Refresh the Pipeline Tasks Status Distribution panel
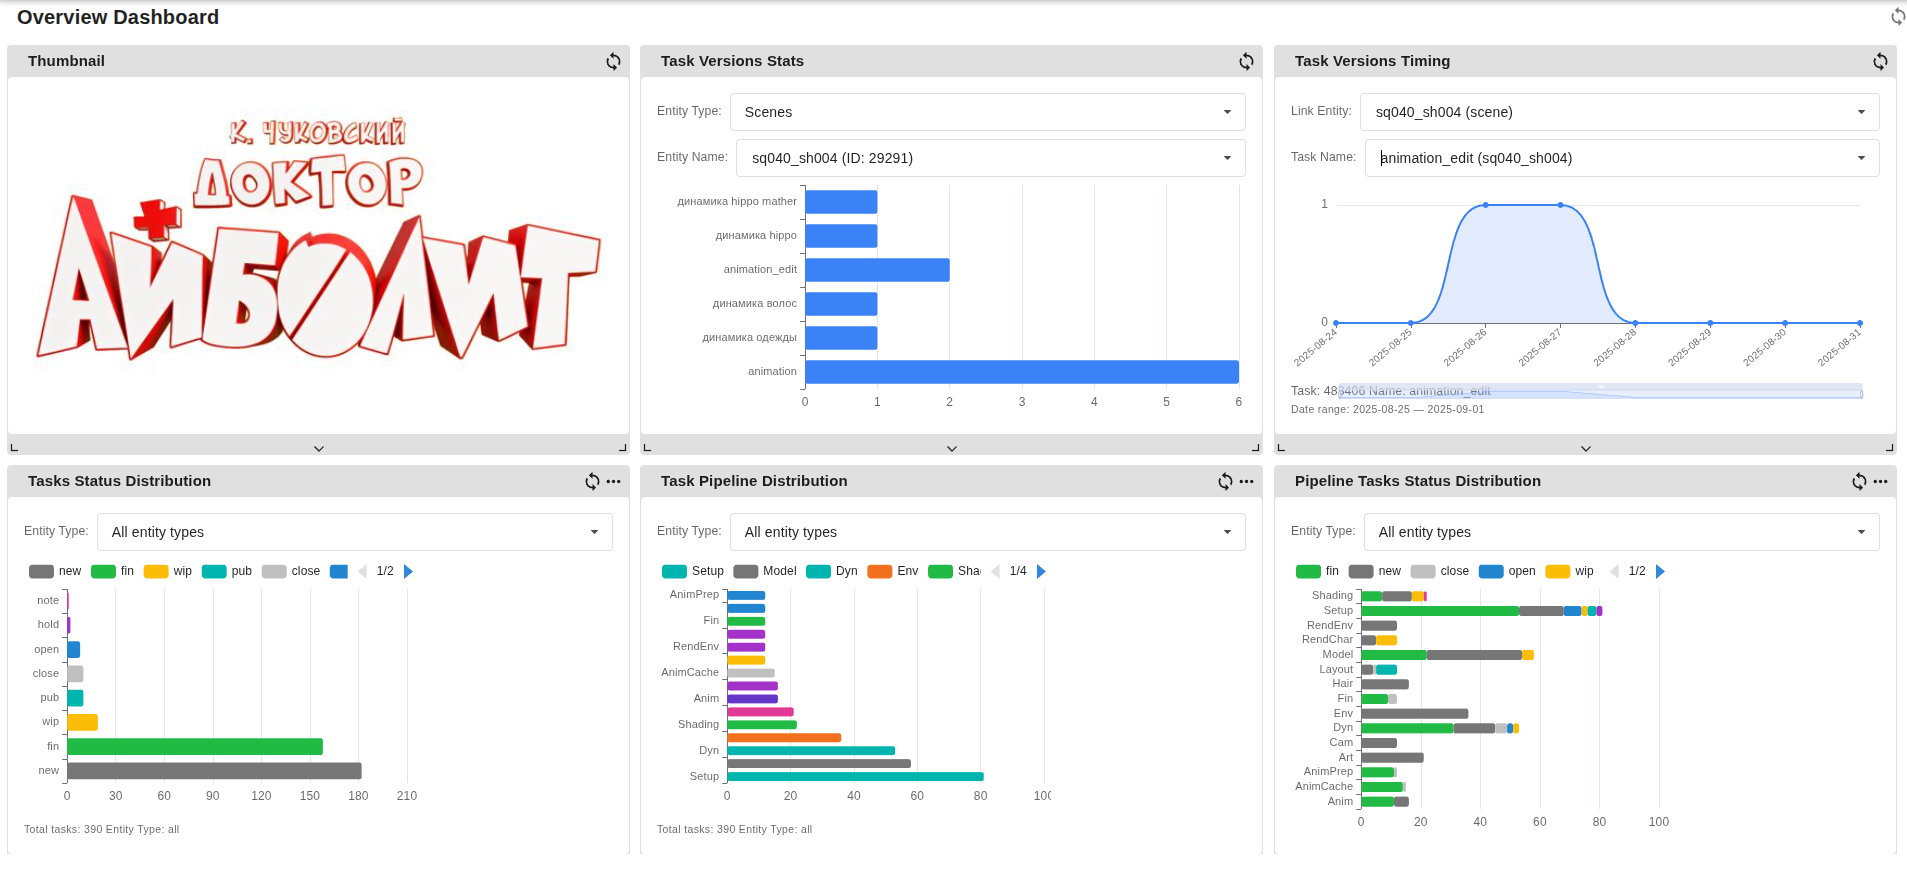 [1858, 481]
